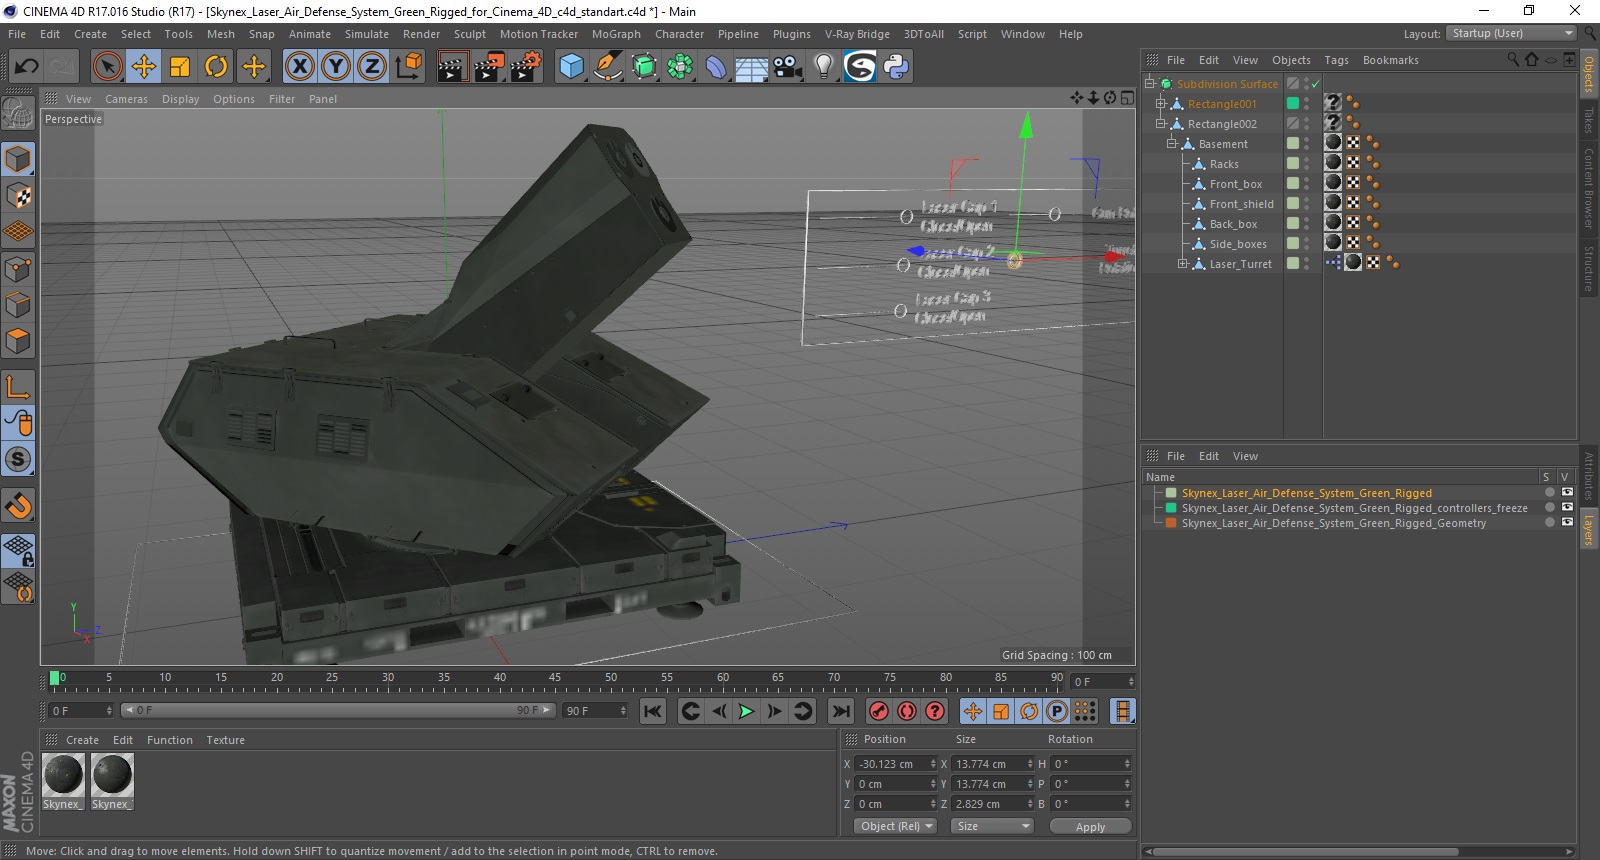The width and height of the screenshot is (1600, 860).
Task: Toggle solo dot for Skynex Rigged_Geometry layer
Action: (x=1550, y=523)
